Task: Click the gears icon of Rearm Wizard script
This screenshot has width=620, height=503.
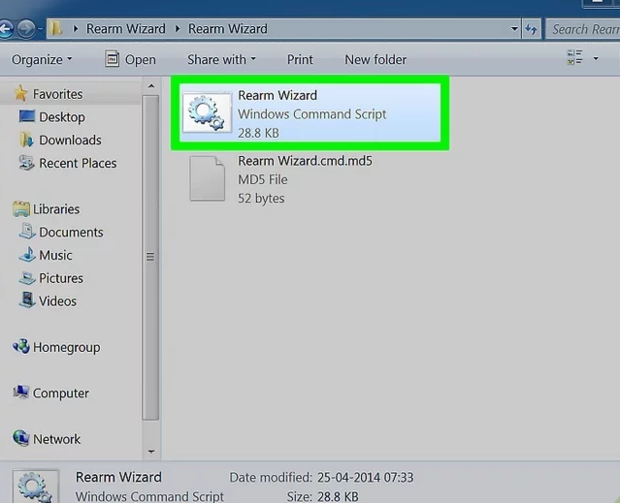Action: coord(207,113)
